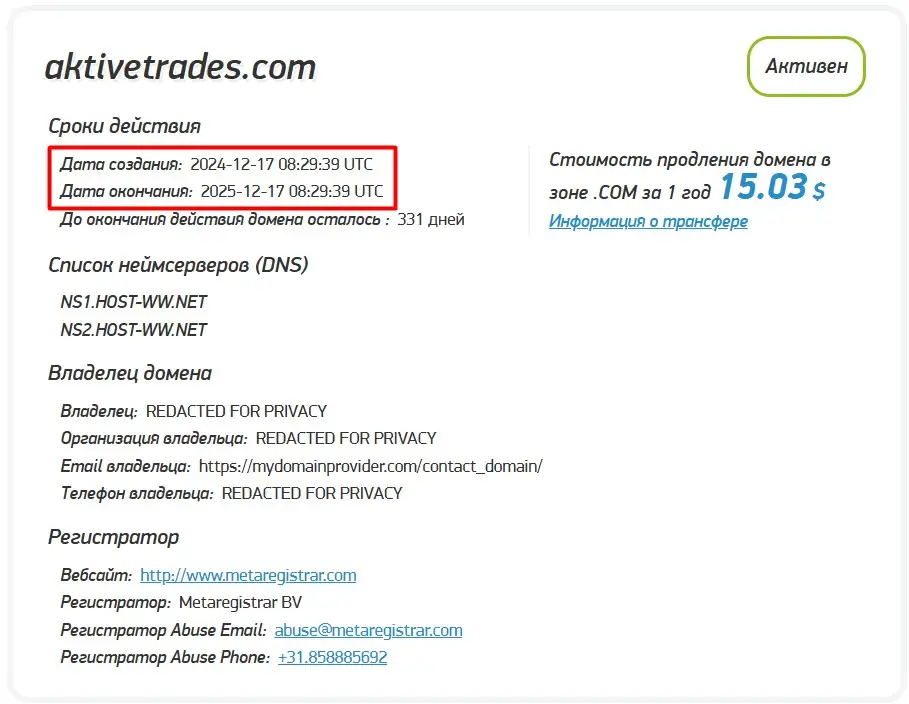This screenshot has height=704, width=909.
Task: Visit http://www.metaregistrar.com registrar website
Action: [248, 575]
